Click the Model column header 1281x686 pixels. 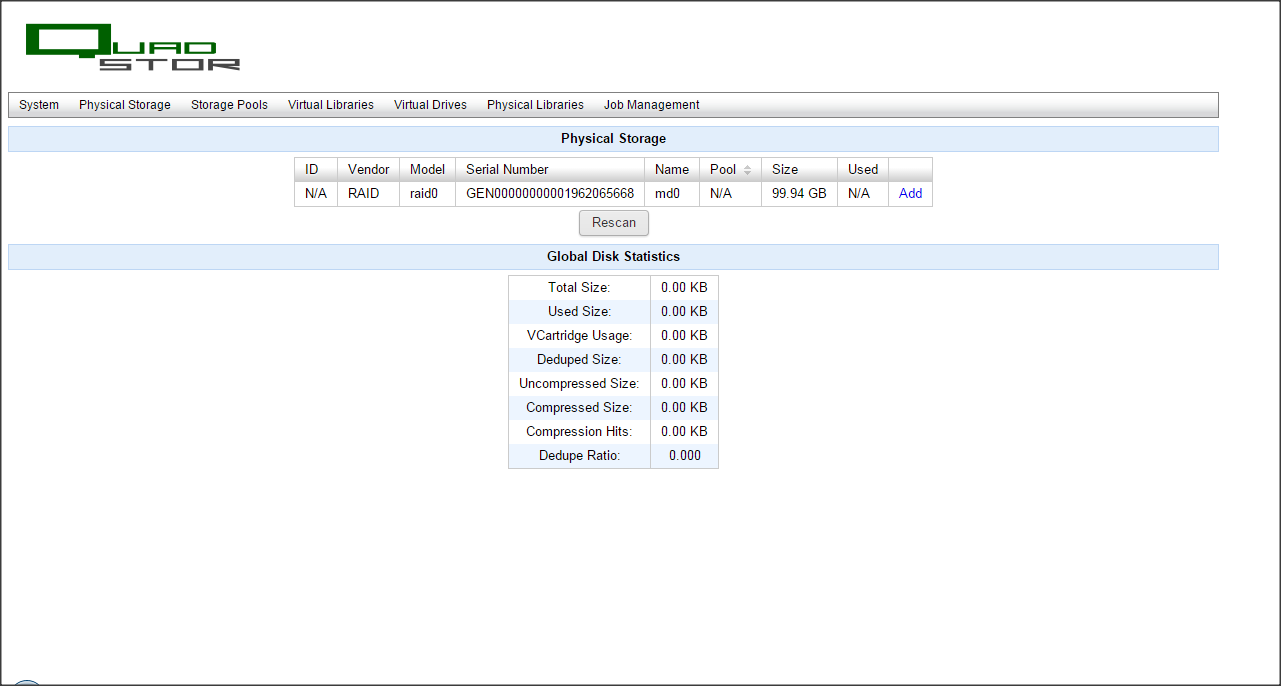(427, 170)
